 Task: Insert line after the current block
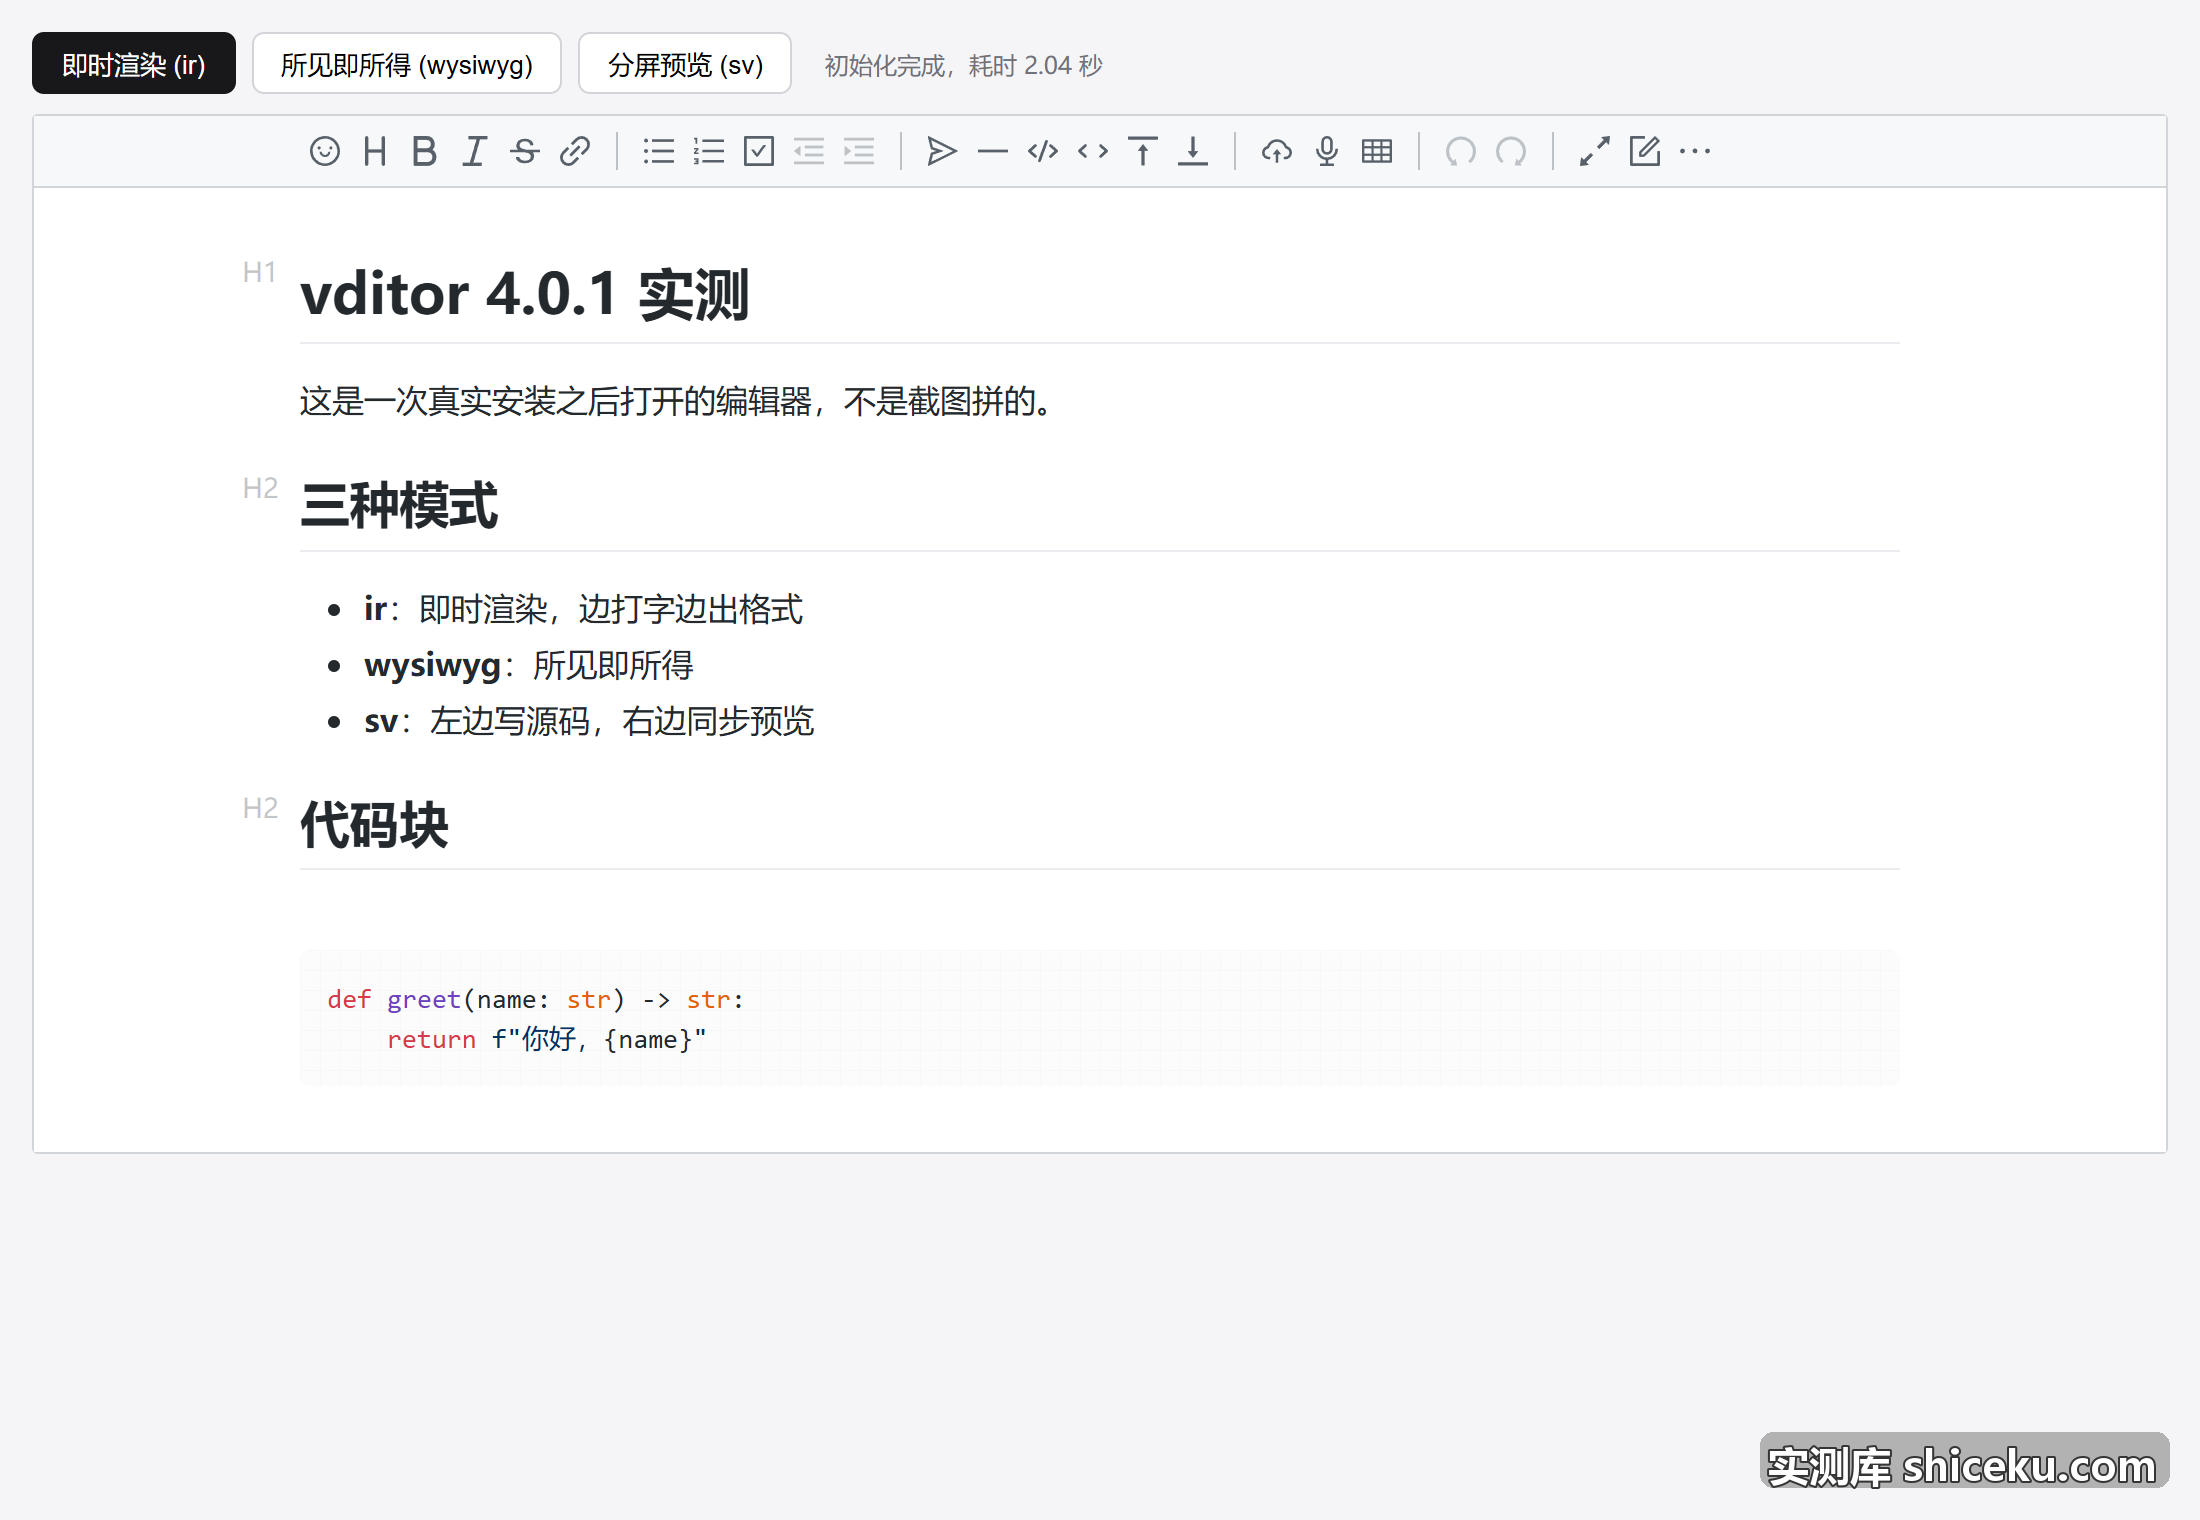point(1193,151)
